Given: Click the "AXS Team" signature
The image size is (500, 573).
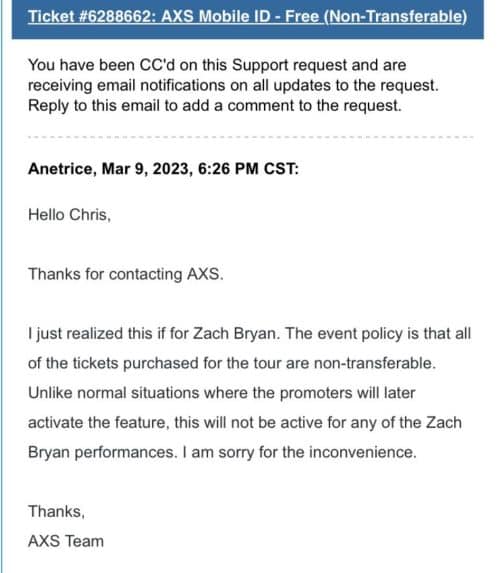Looking at the screenshot, I should tap(66, 541).
